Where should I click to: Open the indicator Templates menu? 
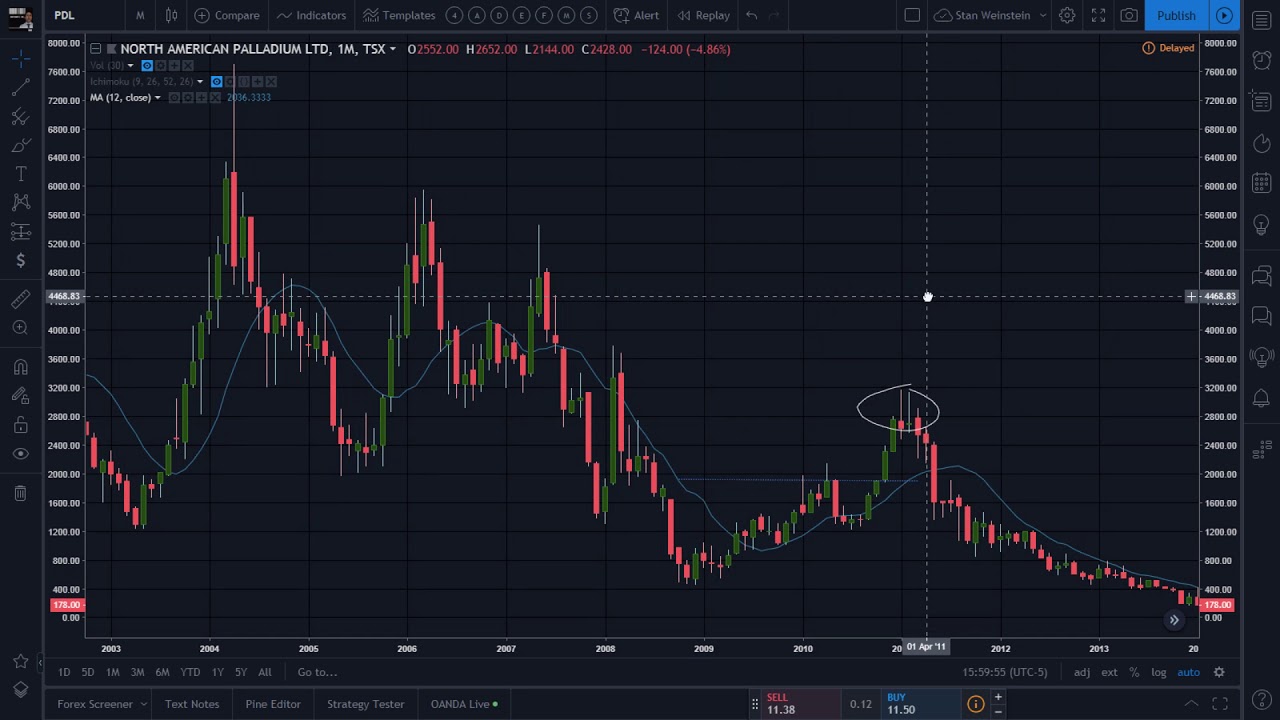point(399,15)
